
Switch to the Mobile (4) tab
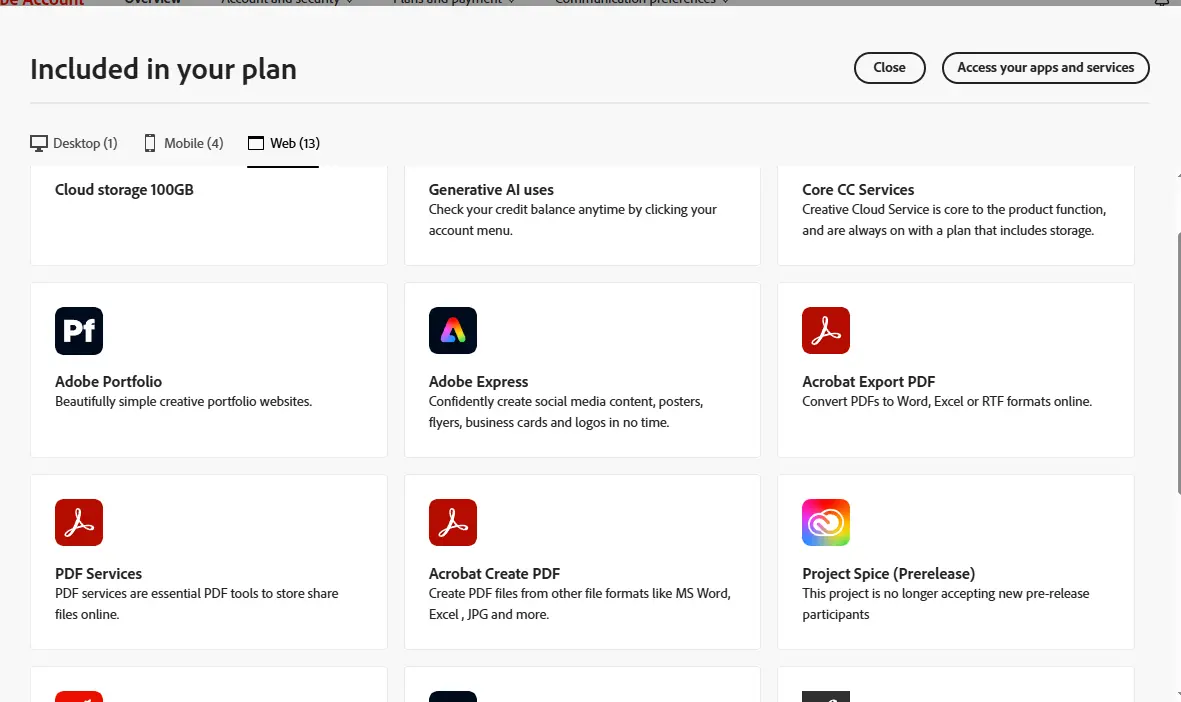coord(183,143)
